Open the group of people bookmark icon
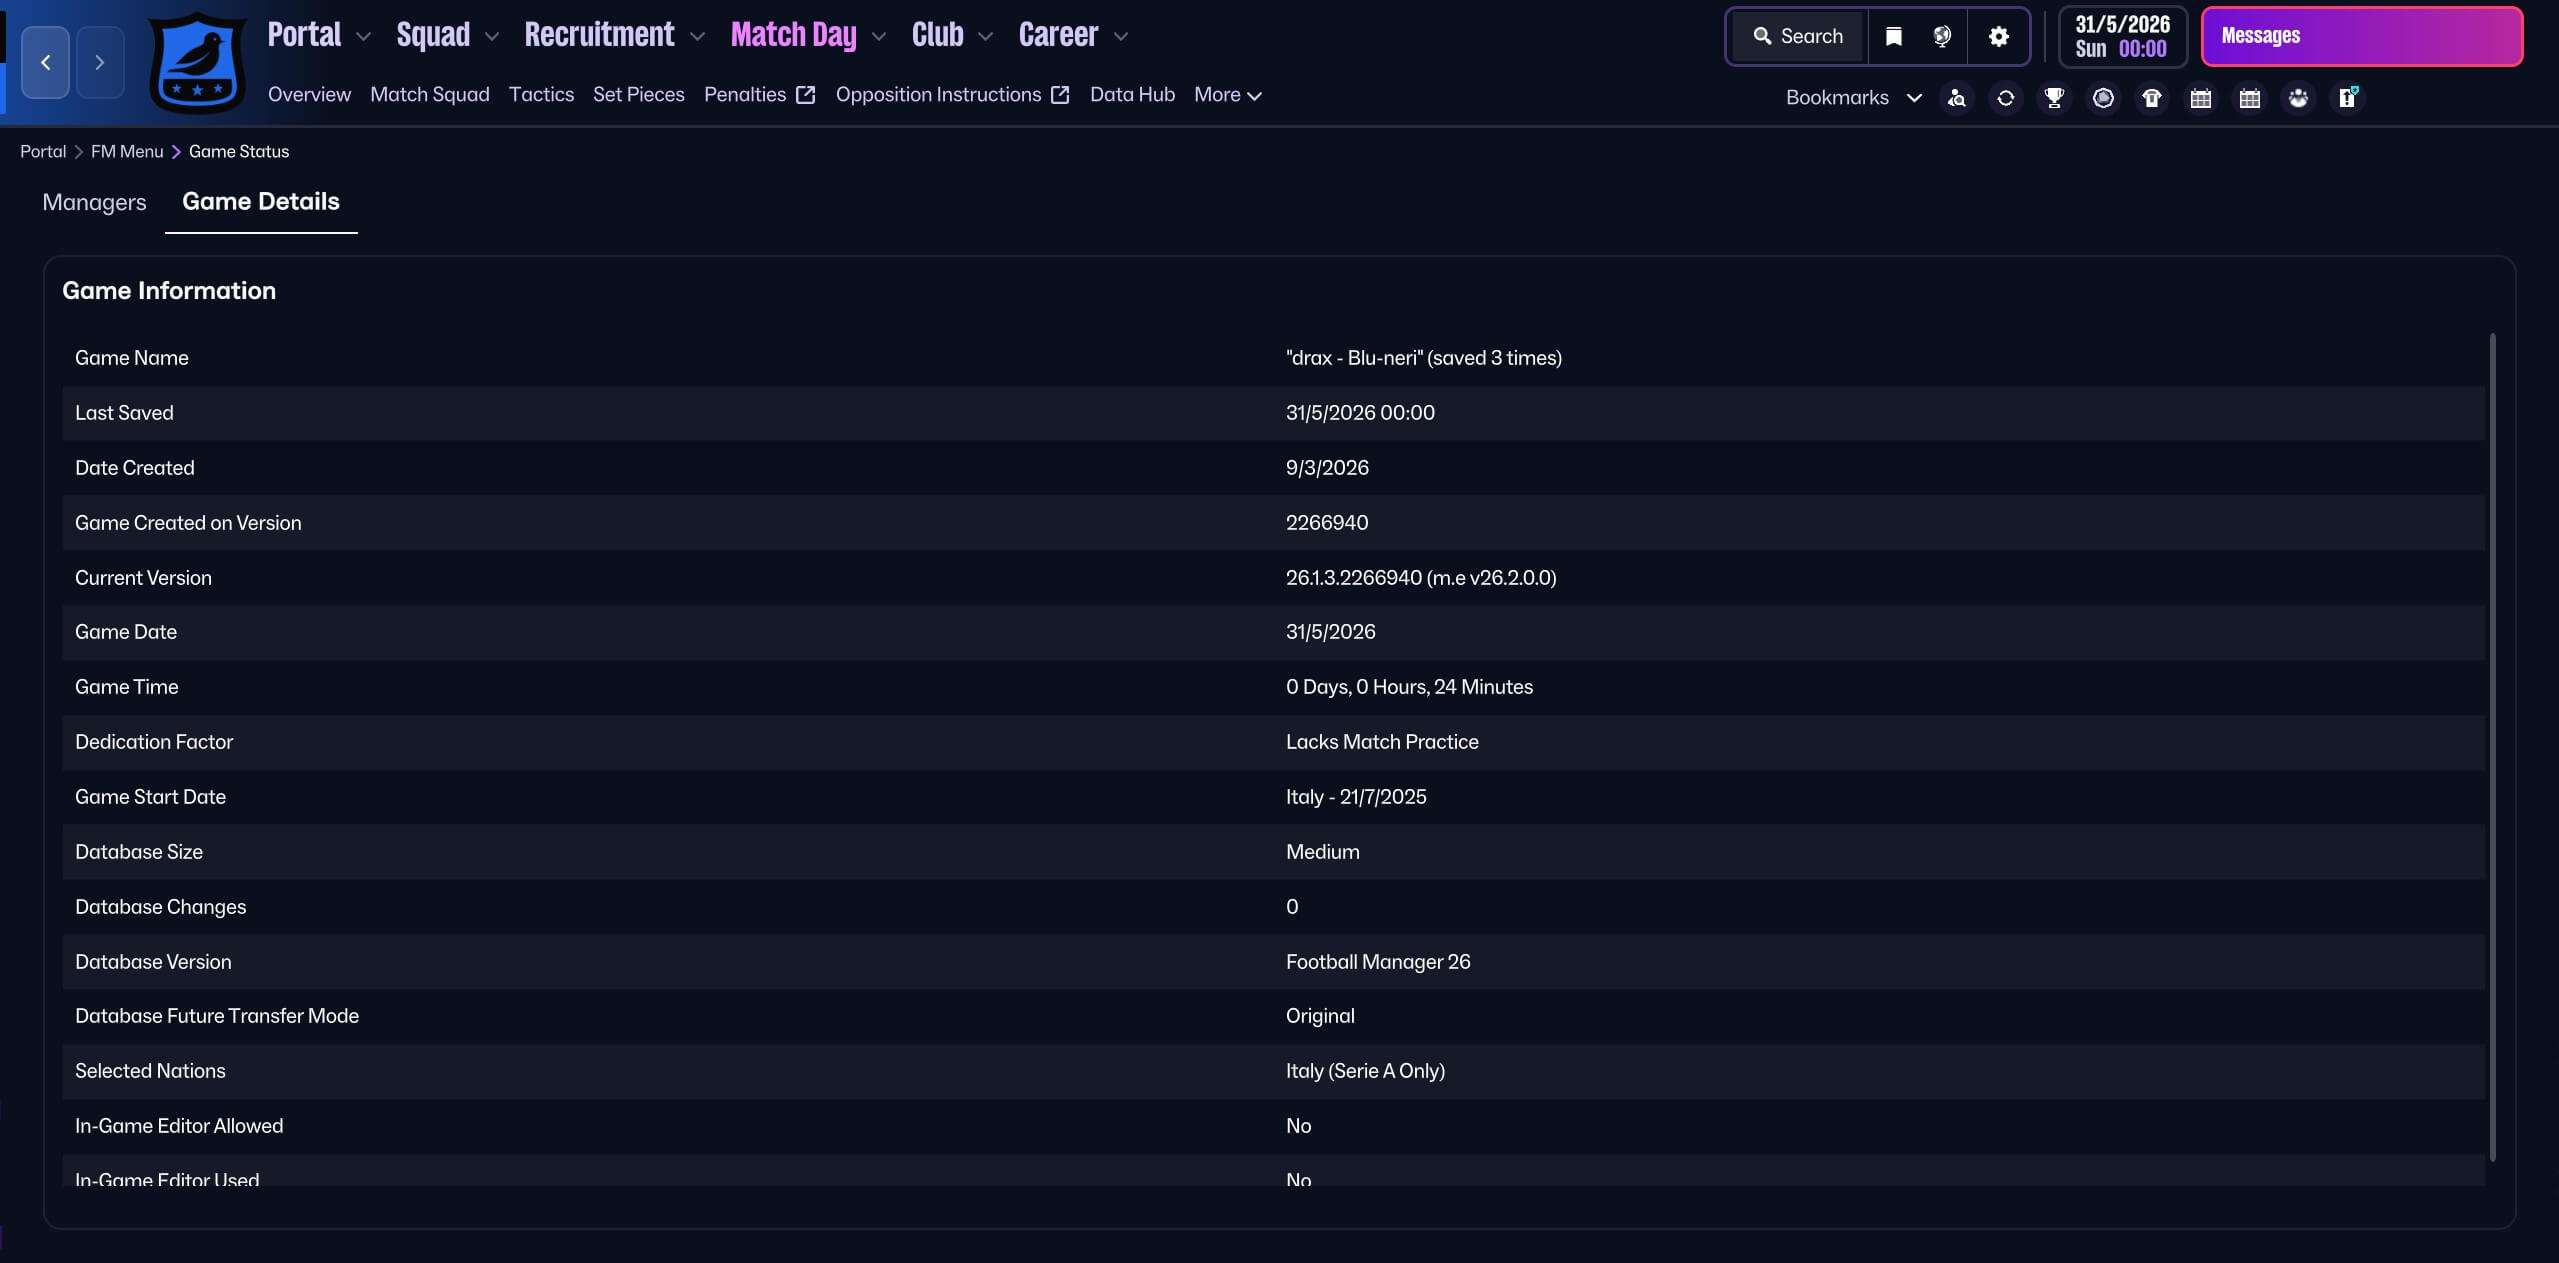The height and width of the screenshot is (1263, 2559). 2298,98
